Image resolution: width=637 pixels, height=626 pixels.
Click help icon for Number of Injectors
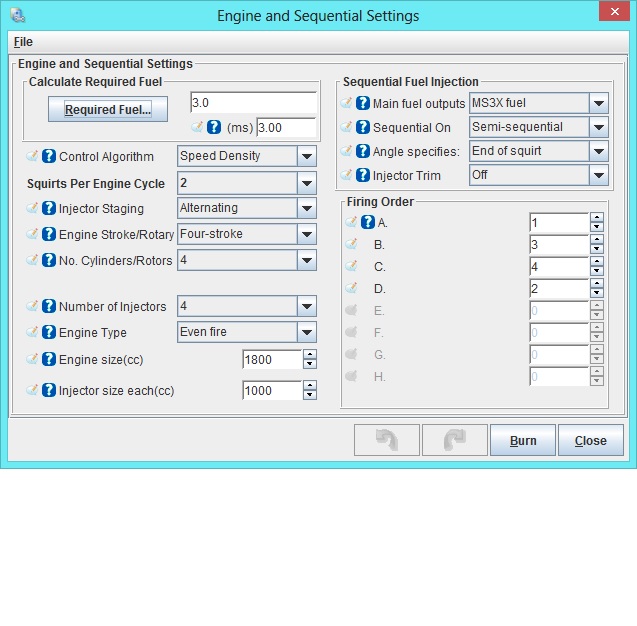49,306
